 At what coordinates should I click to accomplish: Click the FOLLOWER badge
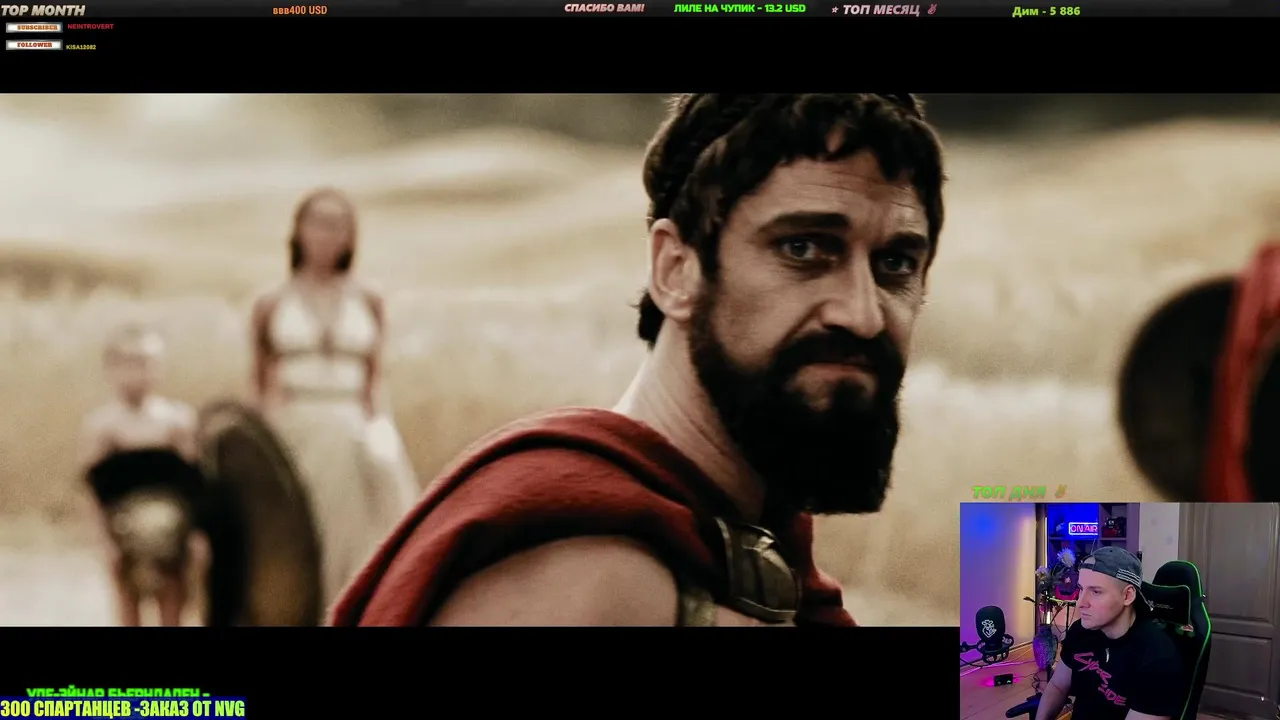[x=33, y=45]
